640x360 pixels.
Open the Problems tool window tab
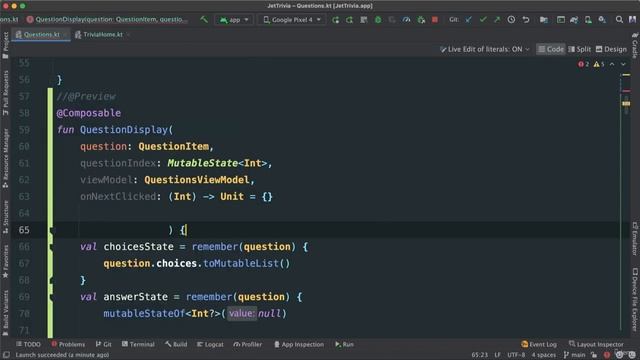coord(68,344)
